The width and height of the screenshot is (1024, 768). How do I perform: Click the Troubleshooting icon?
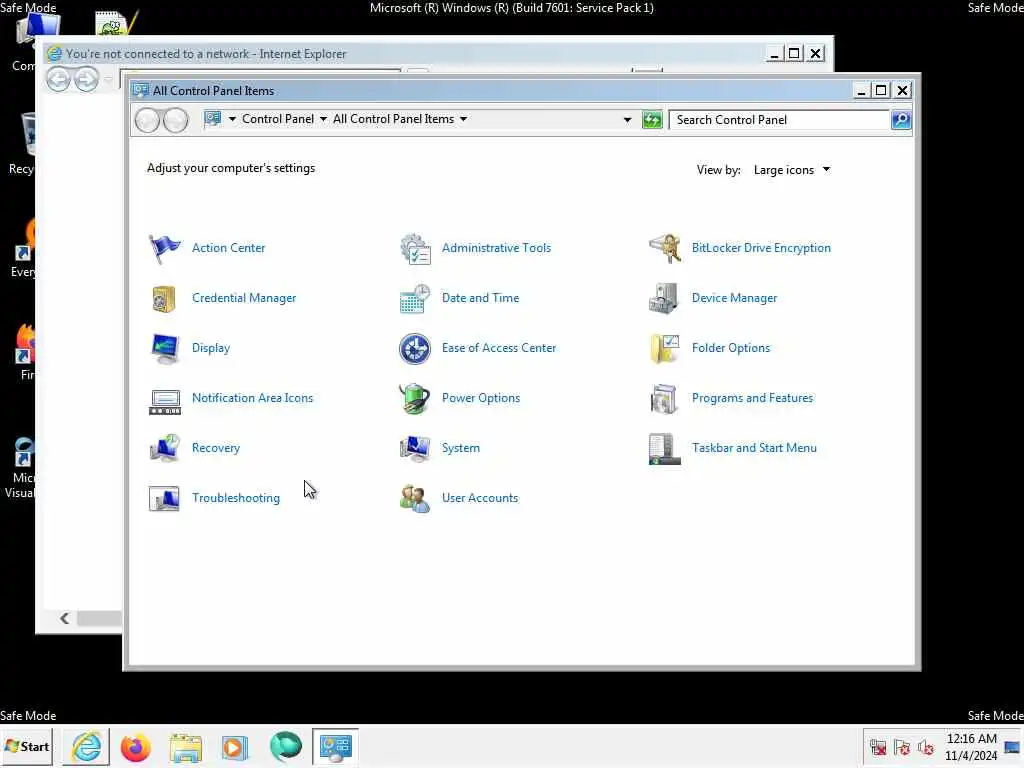coord(165,498)
